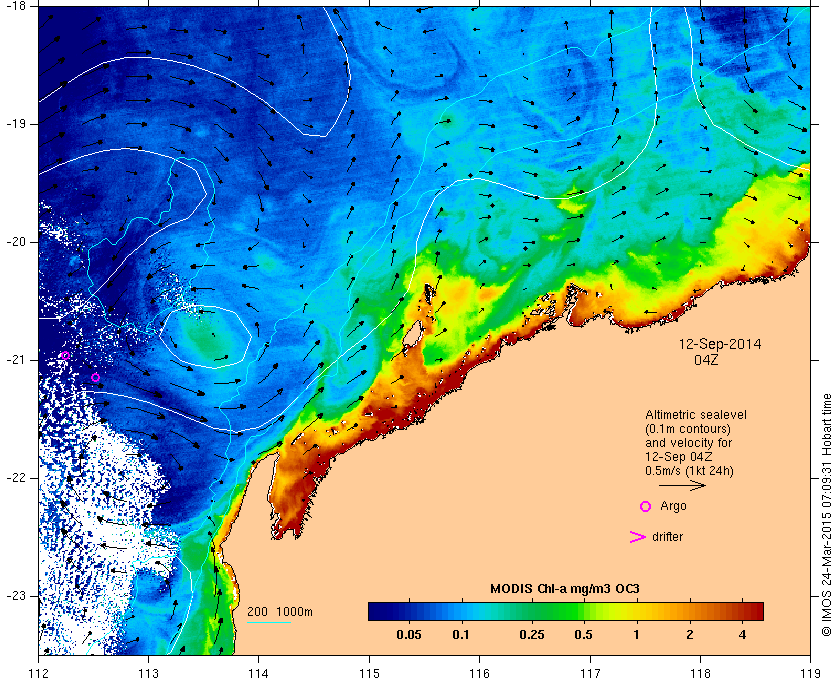Select the Argo float marker closest to -21 label
Screen dimensions: 840x680
[65, 355]
